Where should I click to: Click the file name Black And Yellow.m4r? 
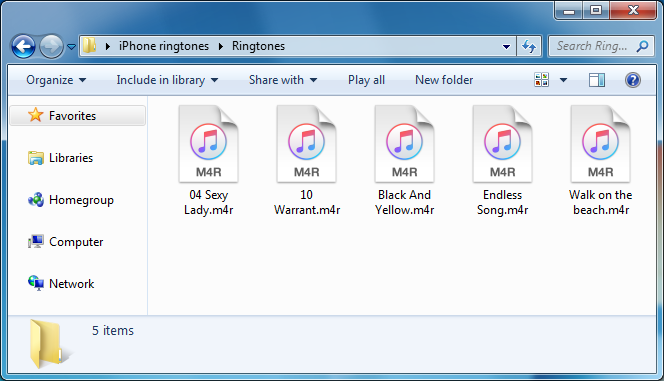click(x=404, y=202)
